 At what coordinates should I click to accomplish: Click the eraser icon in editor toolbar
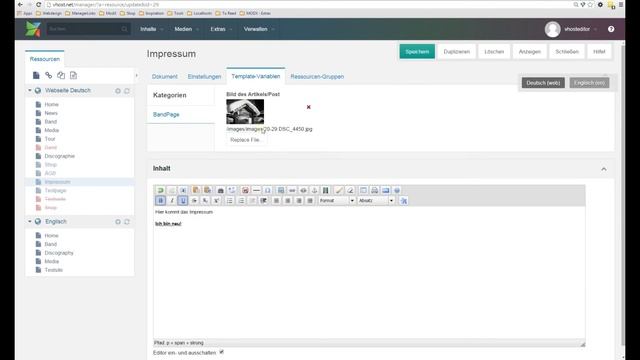coord(350,190)
